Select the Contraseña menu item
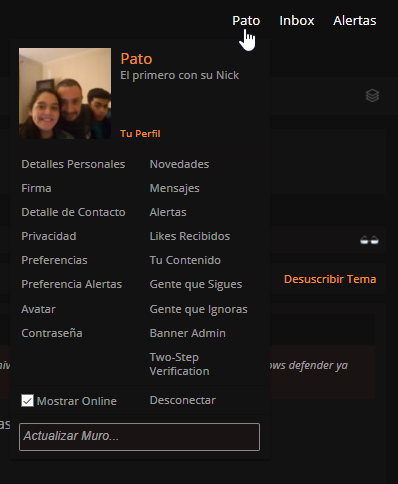The width and height of the screenshot is (398, 484). tap(52, 333)
